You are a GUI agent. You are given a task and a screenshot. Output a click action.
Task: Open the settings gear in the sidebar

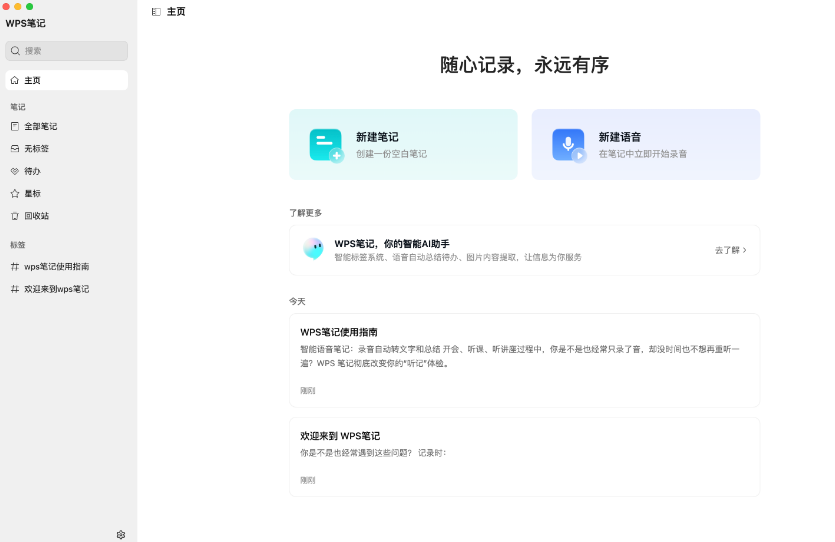coord(121,535)
